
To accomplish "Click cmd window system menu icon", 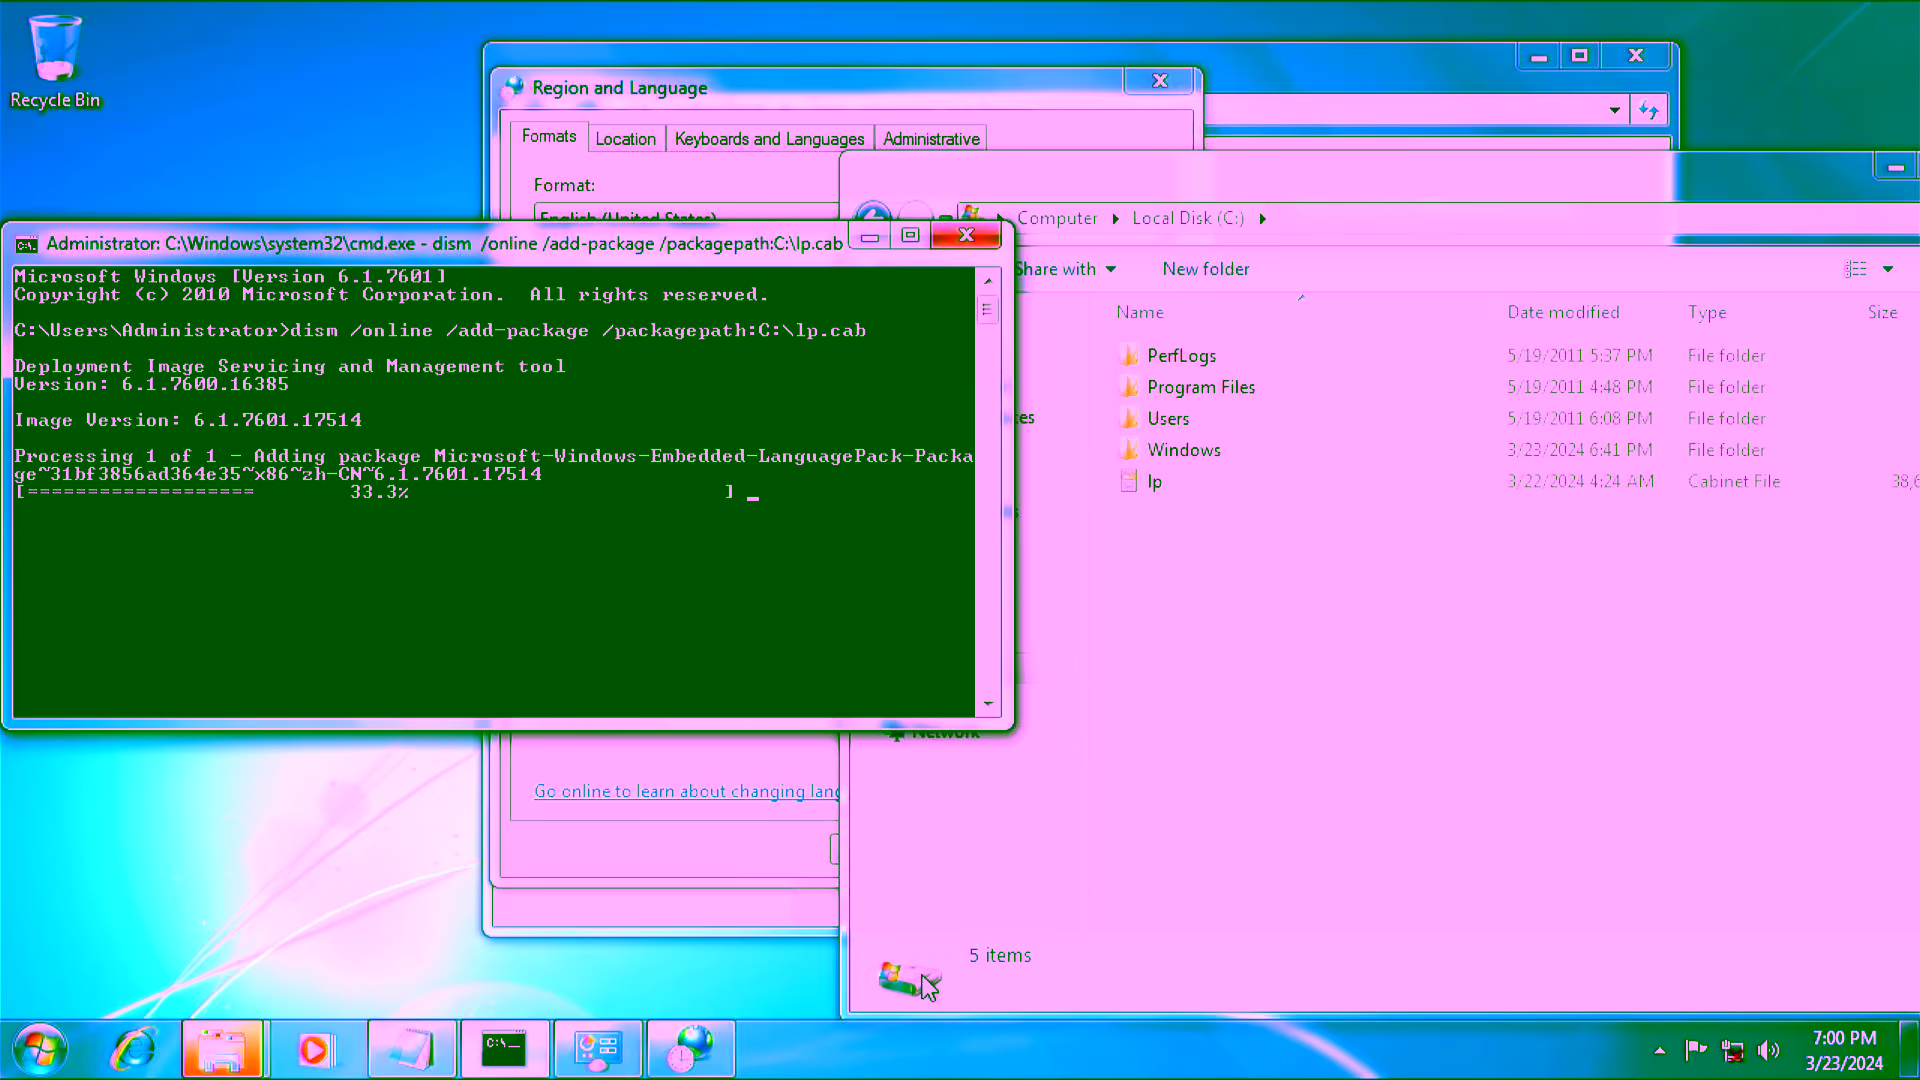I will pos(26,244).
